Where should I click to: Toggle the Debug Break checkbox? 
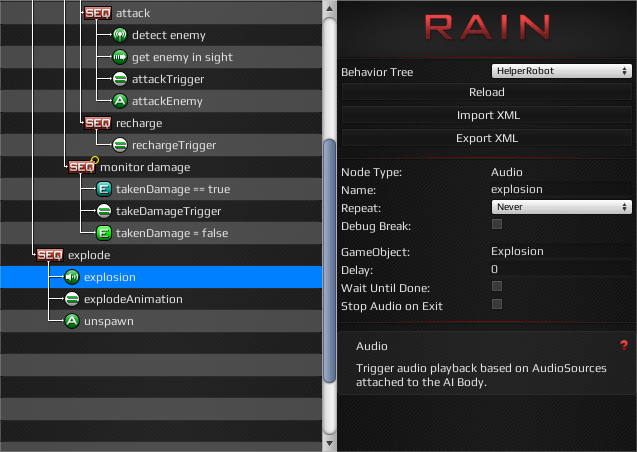497,224
